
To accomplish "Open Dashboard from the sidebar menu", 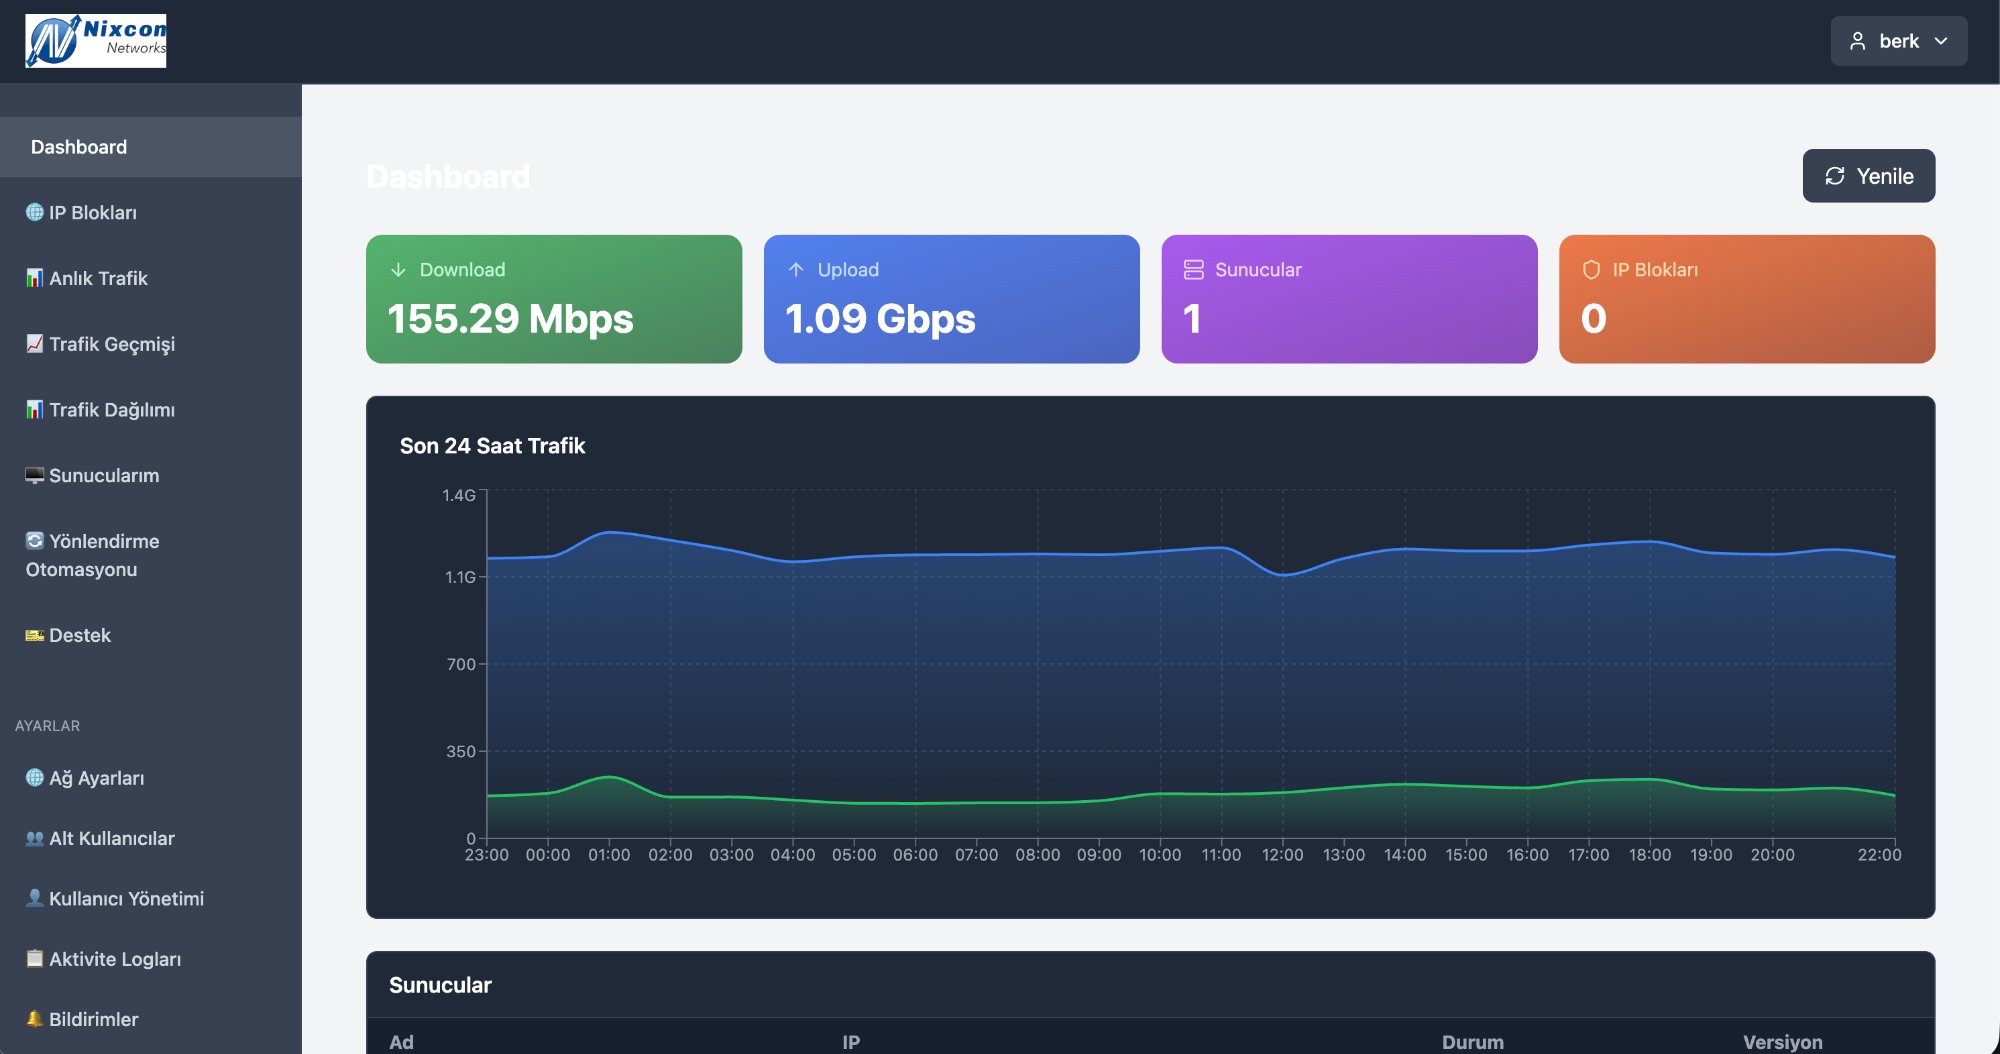I will click(78, 146).
